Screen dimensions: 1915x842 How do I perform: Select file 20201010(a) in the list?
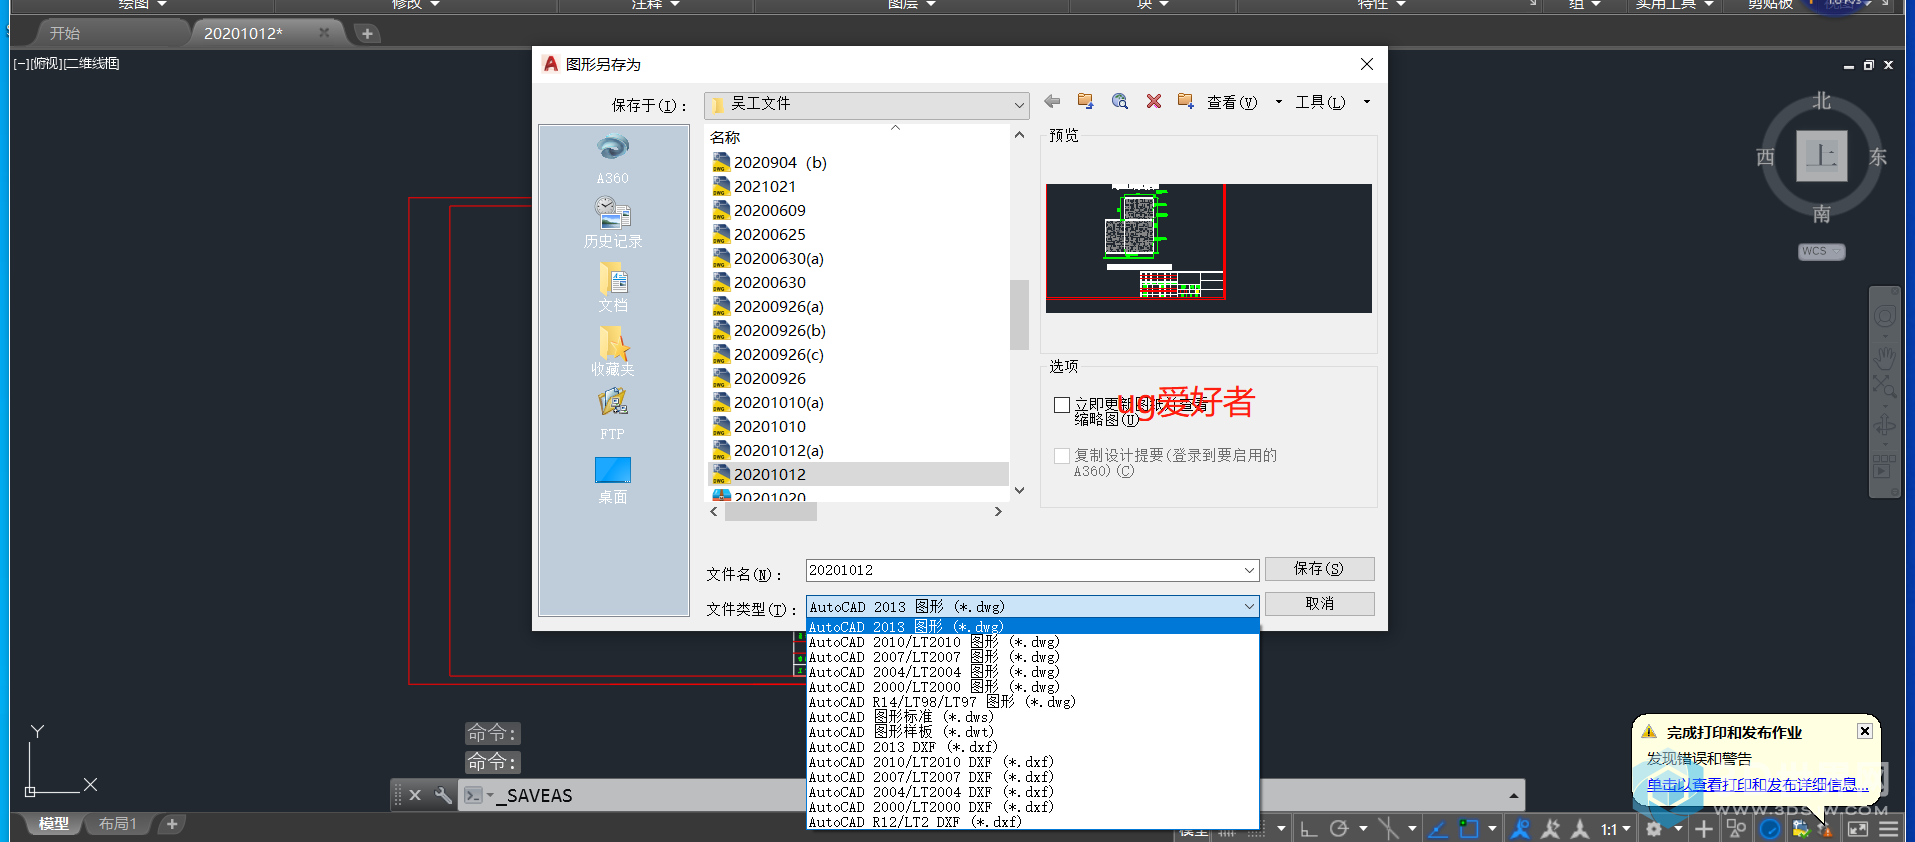(x=778, y=402)
